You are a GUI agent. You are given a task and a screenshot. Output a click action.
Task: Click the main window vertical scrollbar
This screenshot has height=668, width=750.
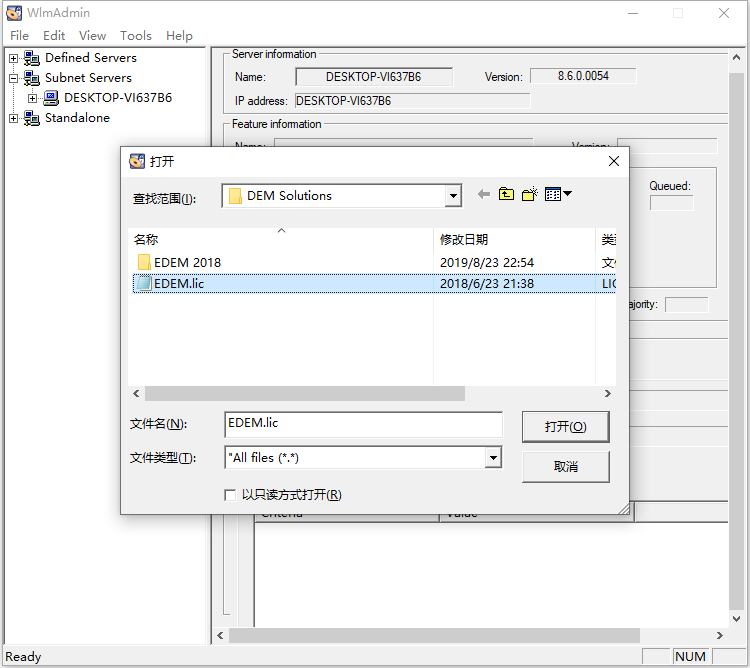(737, 341)
